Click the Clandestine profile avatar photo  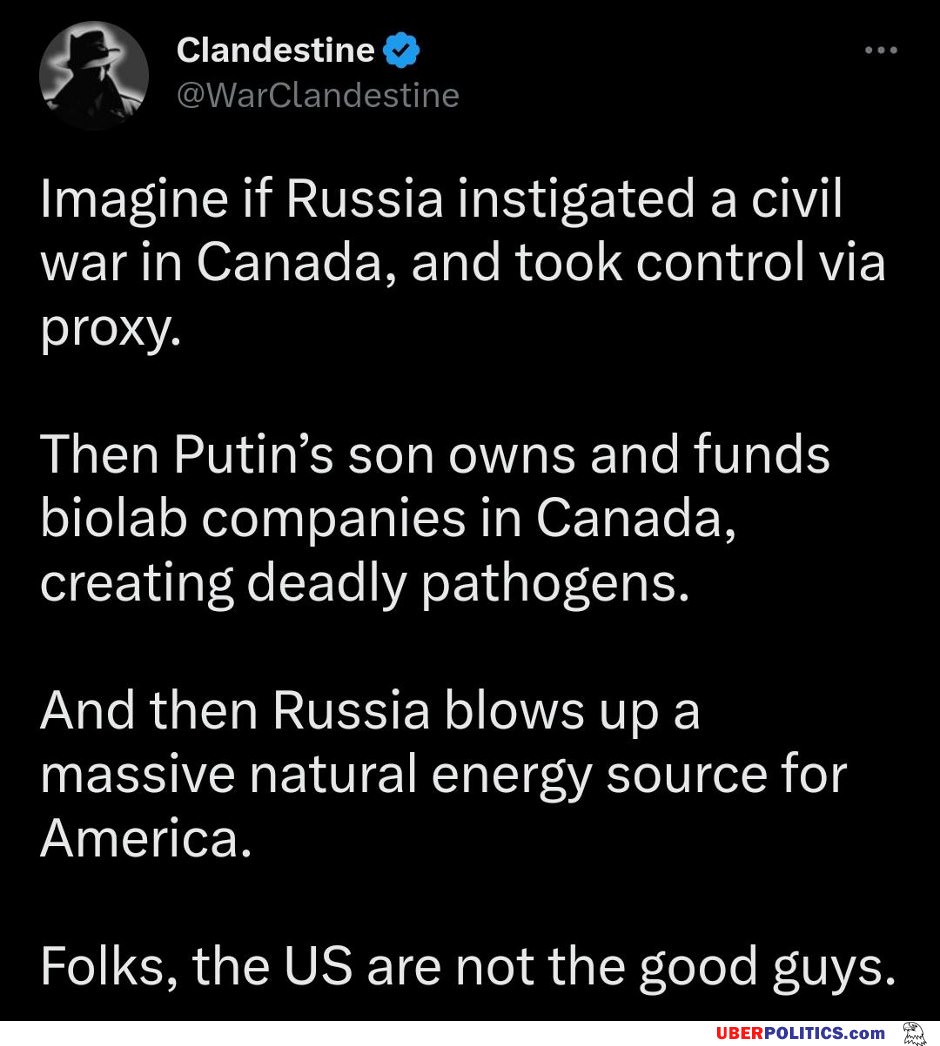coord(94,75)
